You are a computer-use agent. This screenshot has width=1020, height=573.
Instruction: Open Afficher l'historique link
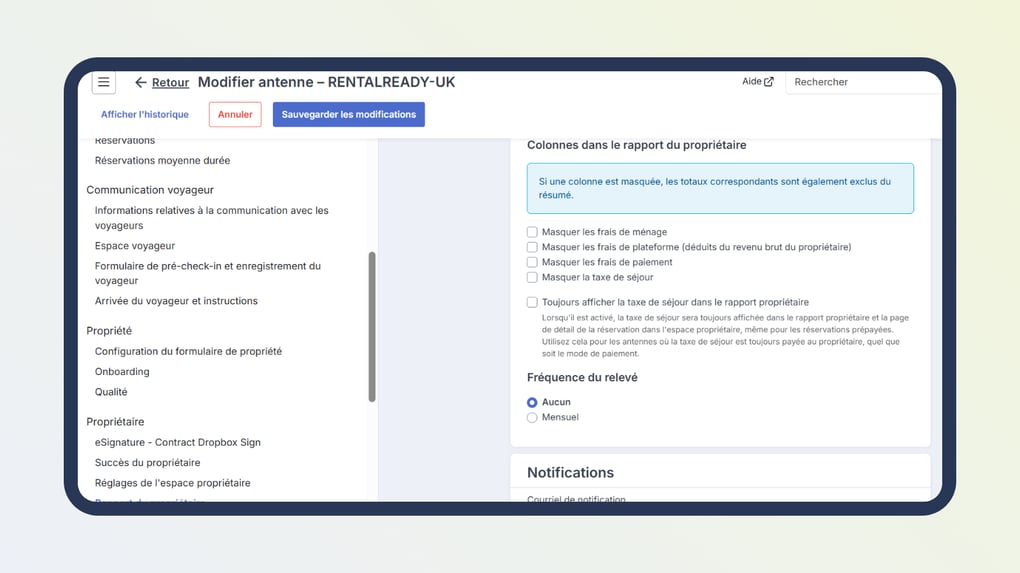tap(144, 114)
